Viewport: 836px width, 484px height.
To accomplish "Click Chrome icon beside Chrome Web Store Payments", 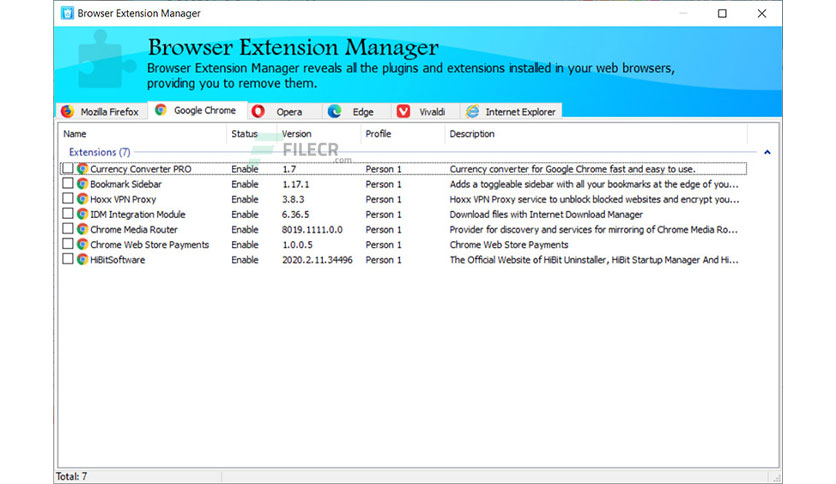I will click(x=82, y=245).
